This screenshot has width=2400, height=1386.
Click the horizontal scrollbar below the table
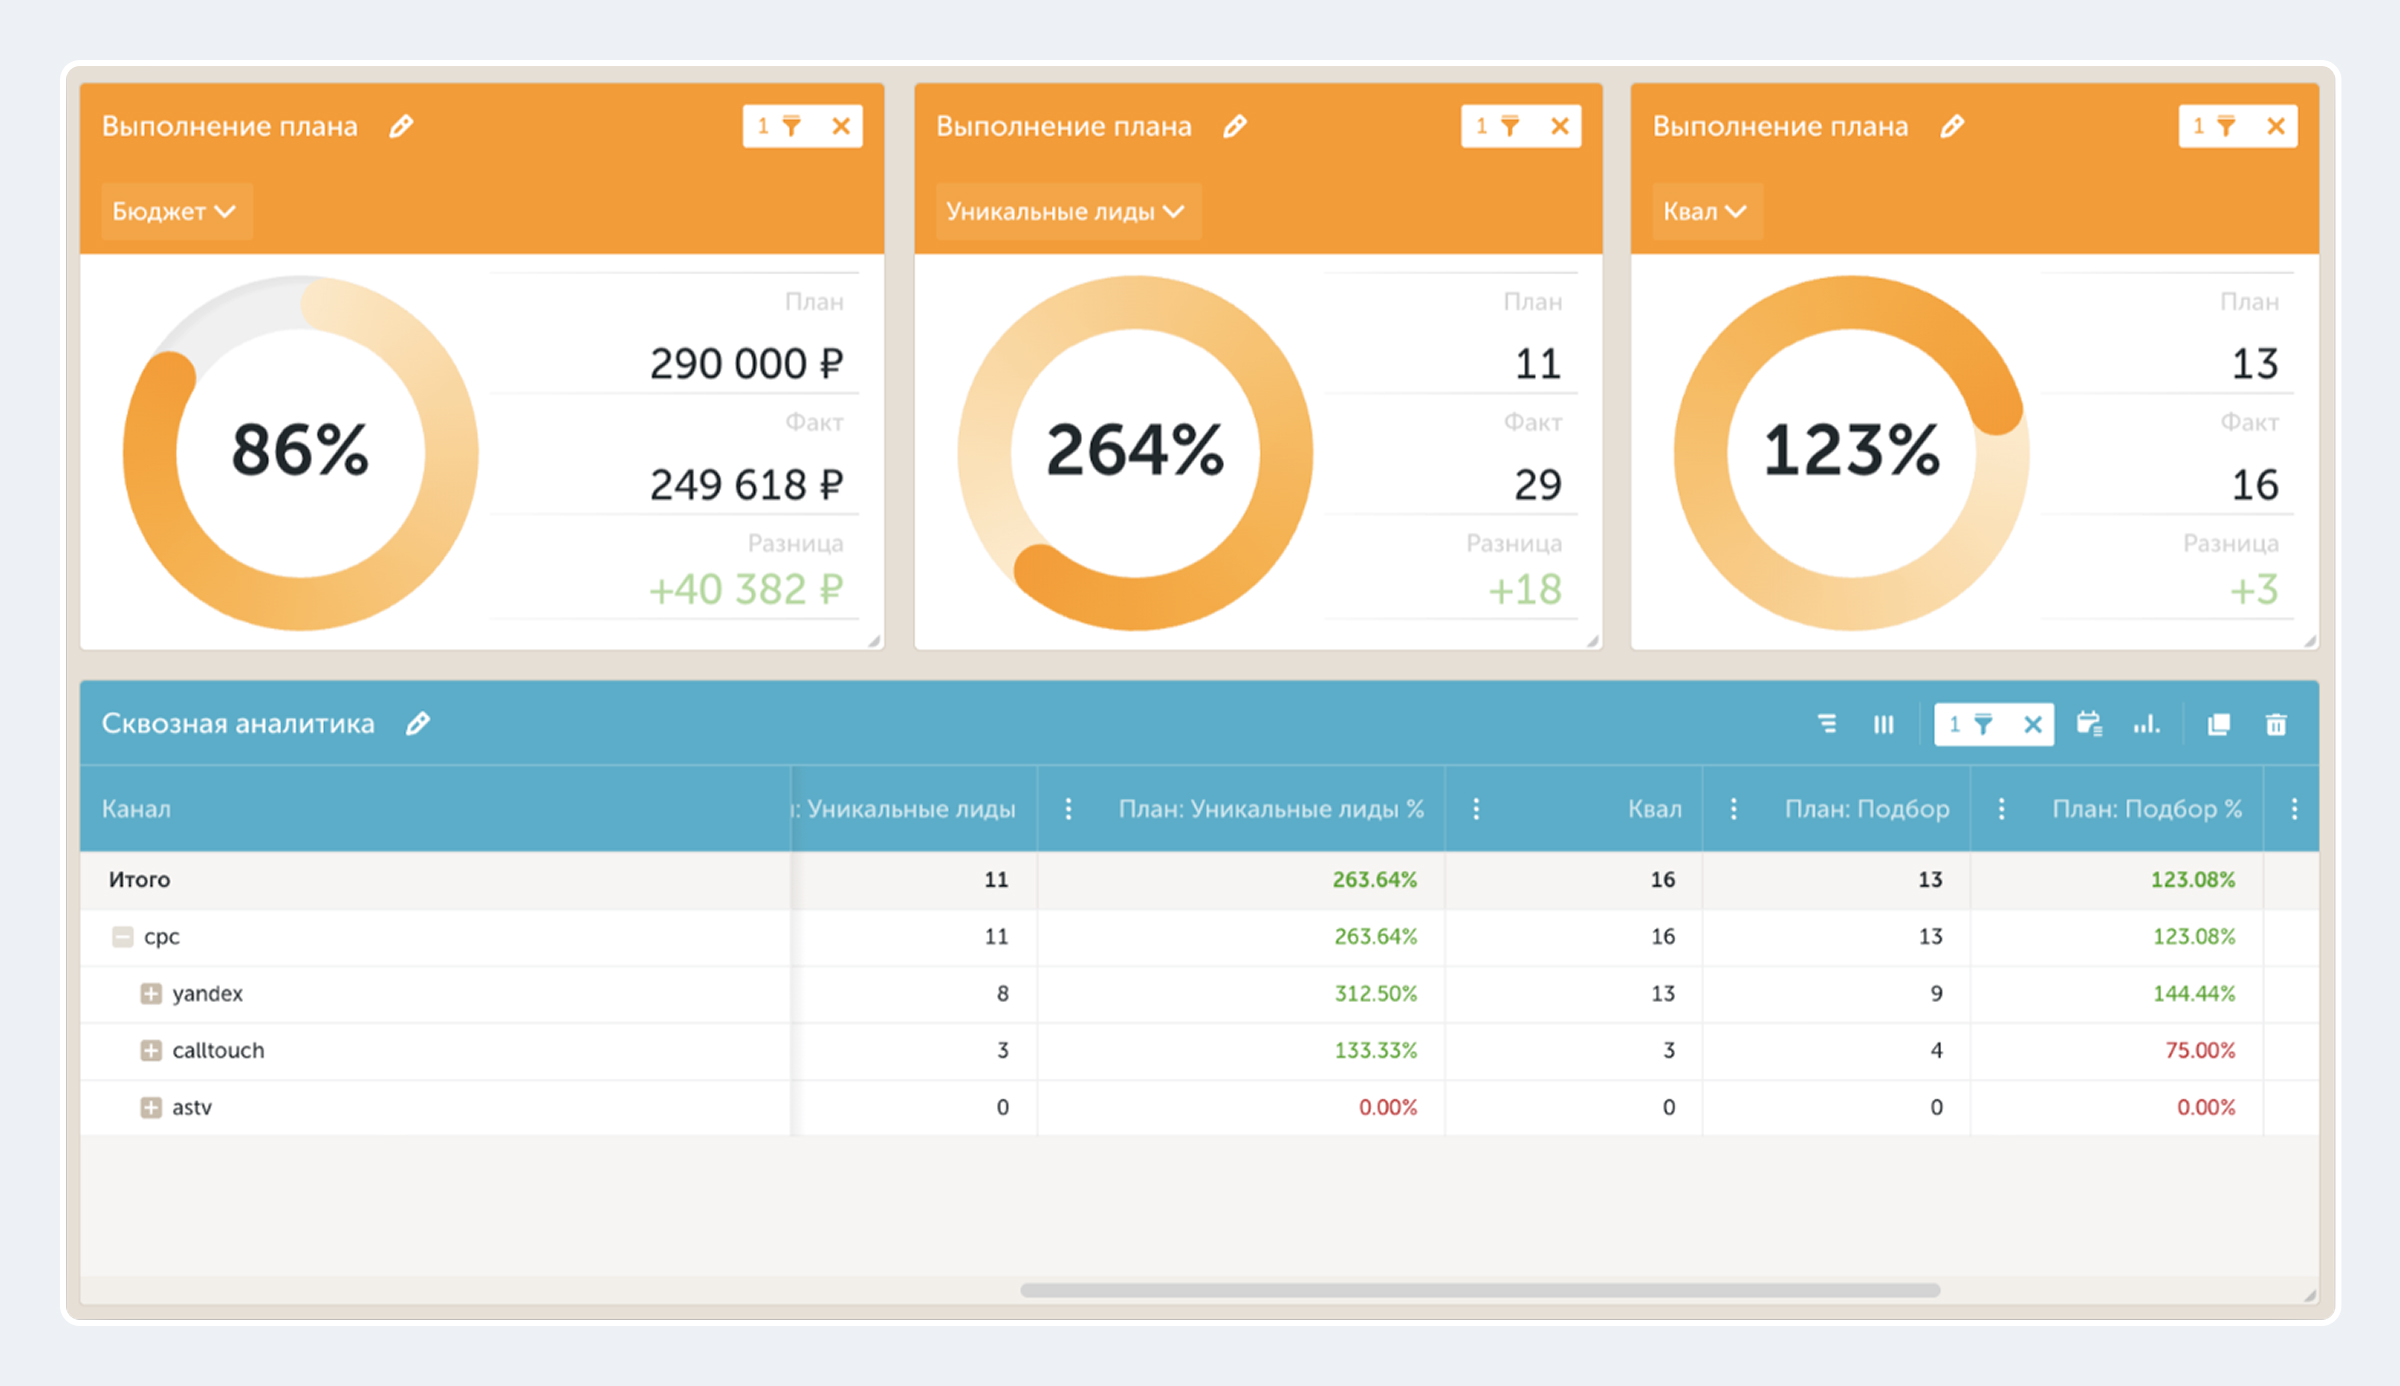pos(1480,1290)
